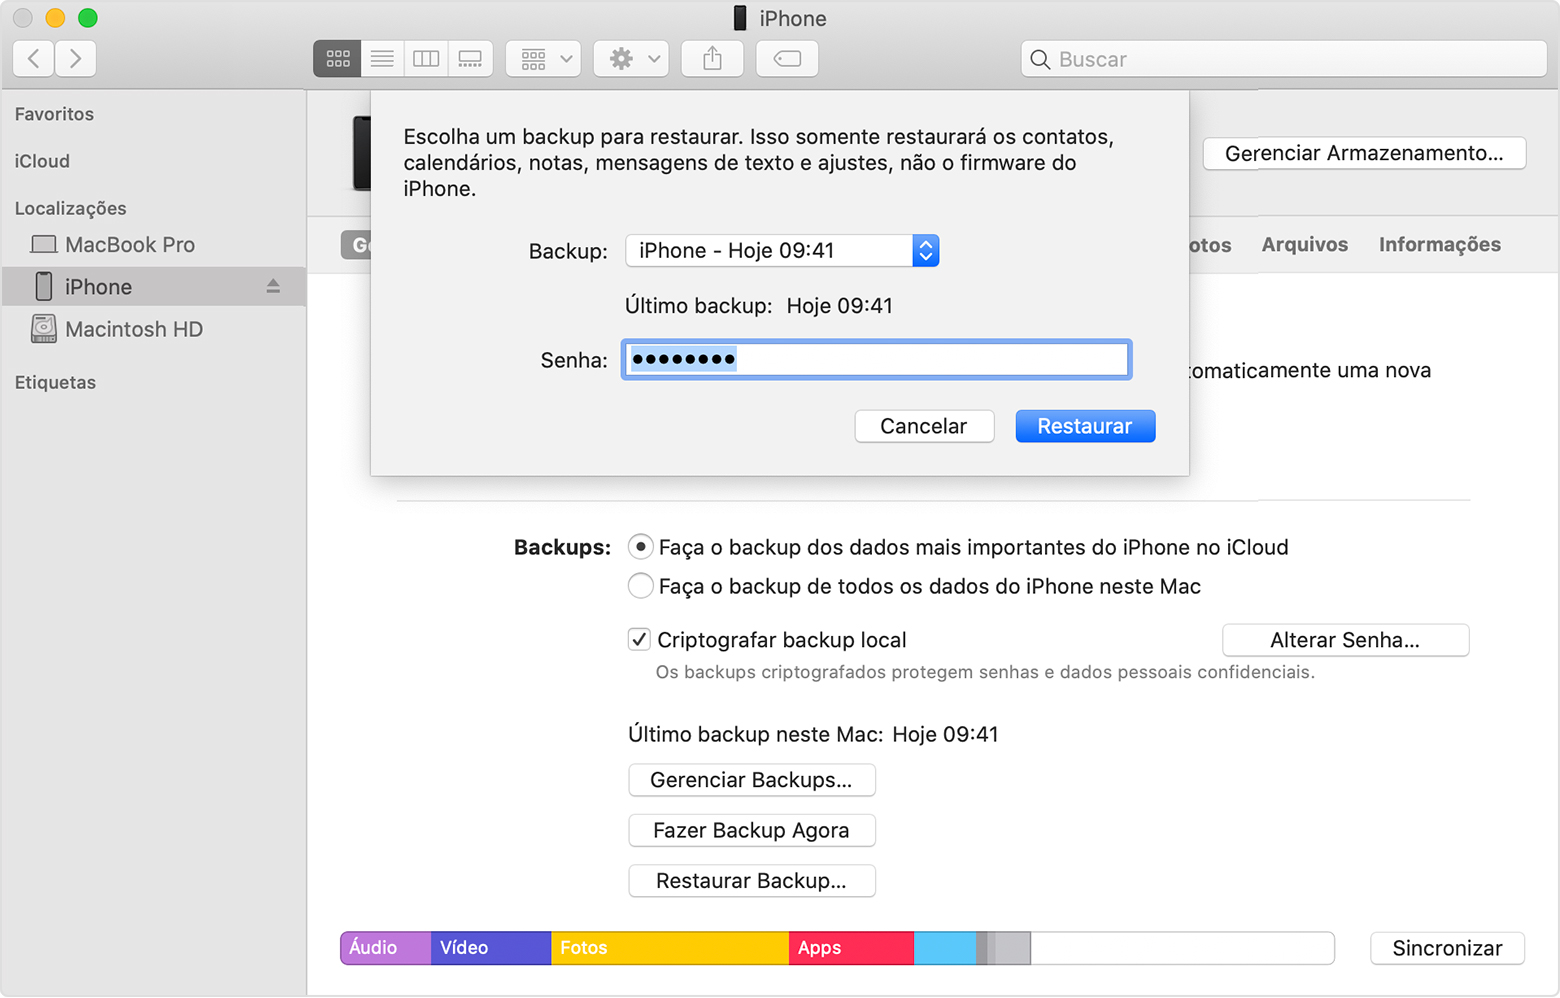Select gallery view icon
1560x998 pixels.
point(470,59)
